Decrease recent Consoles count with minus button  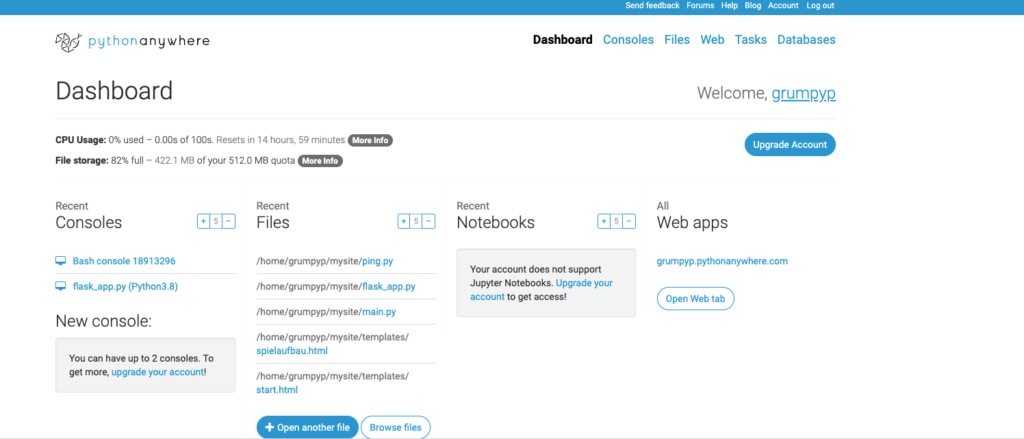point(229,222)
